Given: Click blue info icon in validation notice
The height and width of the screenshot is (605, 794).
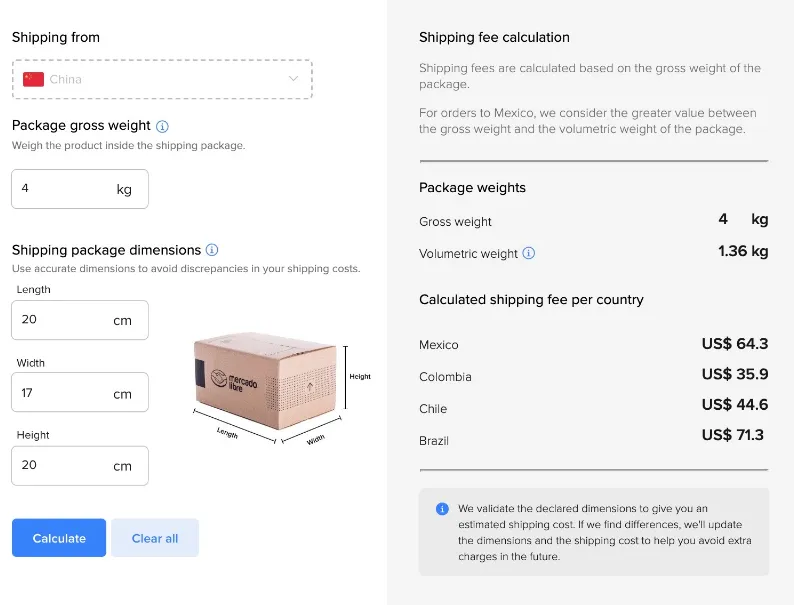Looking at the screenshot, I should click(442, 509).
